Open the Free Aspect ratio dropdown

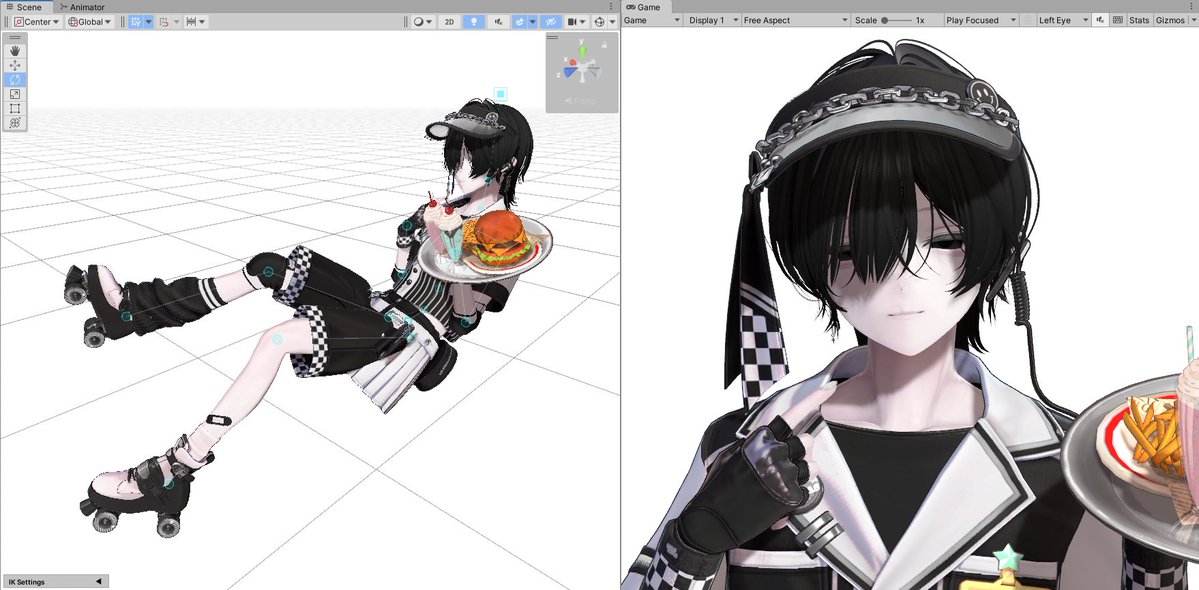pyautogui.click(x=796, y=21)
